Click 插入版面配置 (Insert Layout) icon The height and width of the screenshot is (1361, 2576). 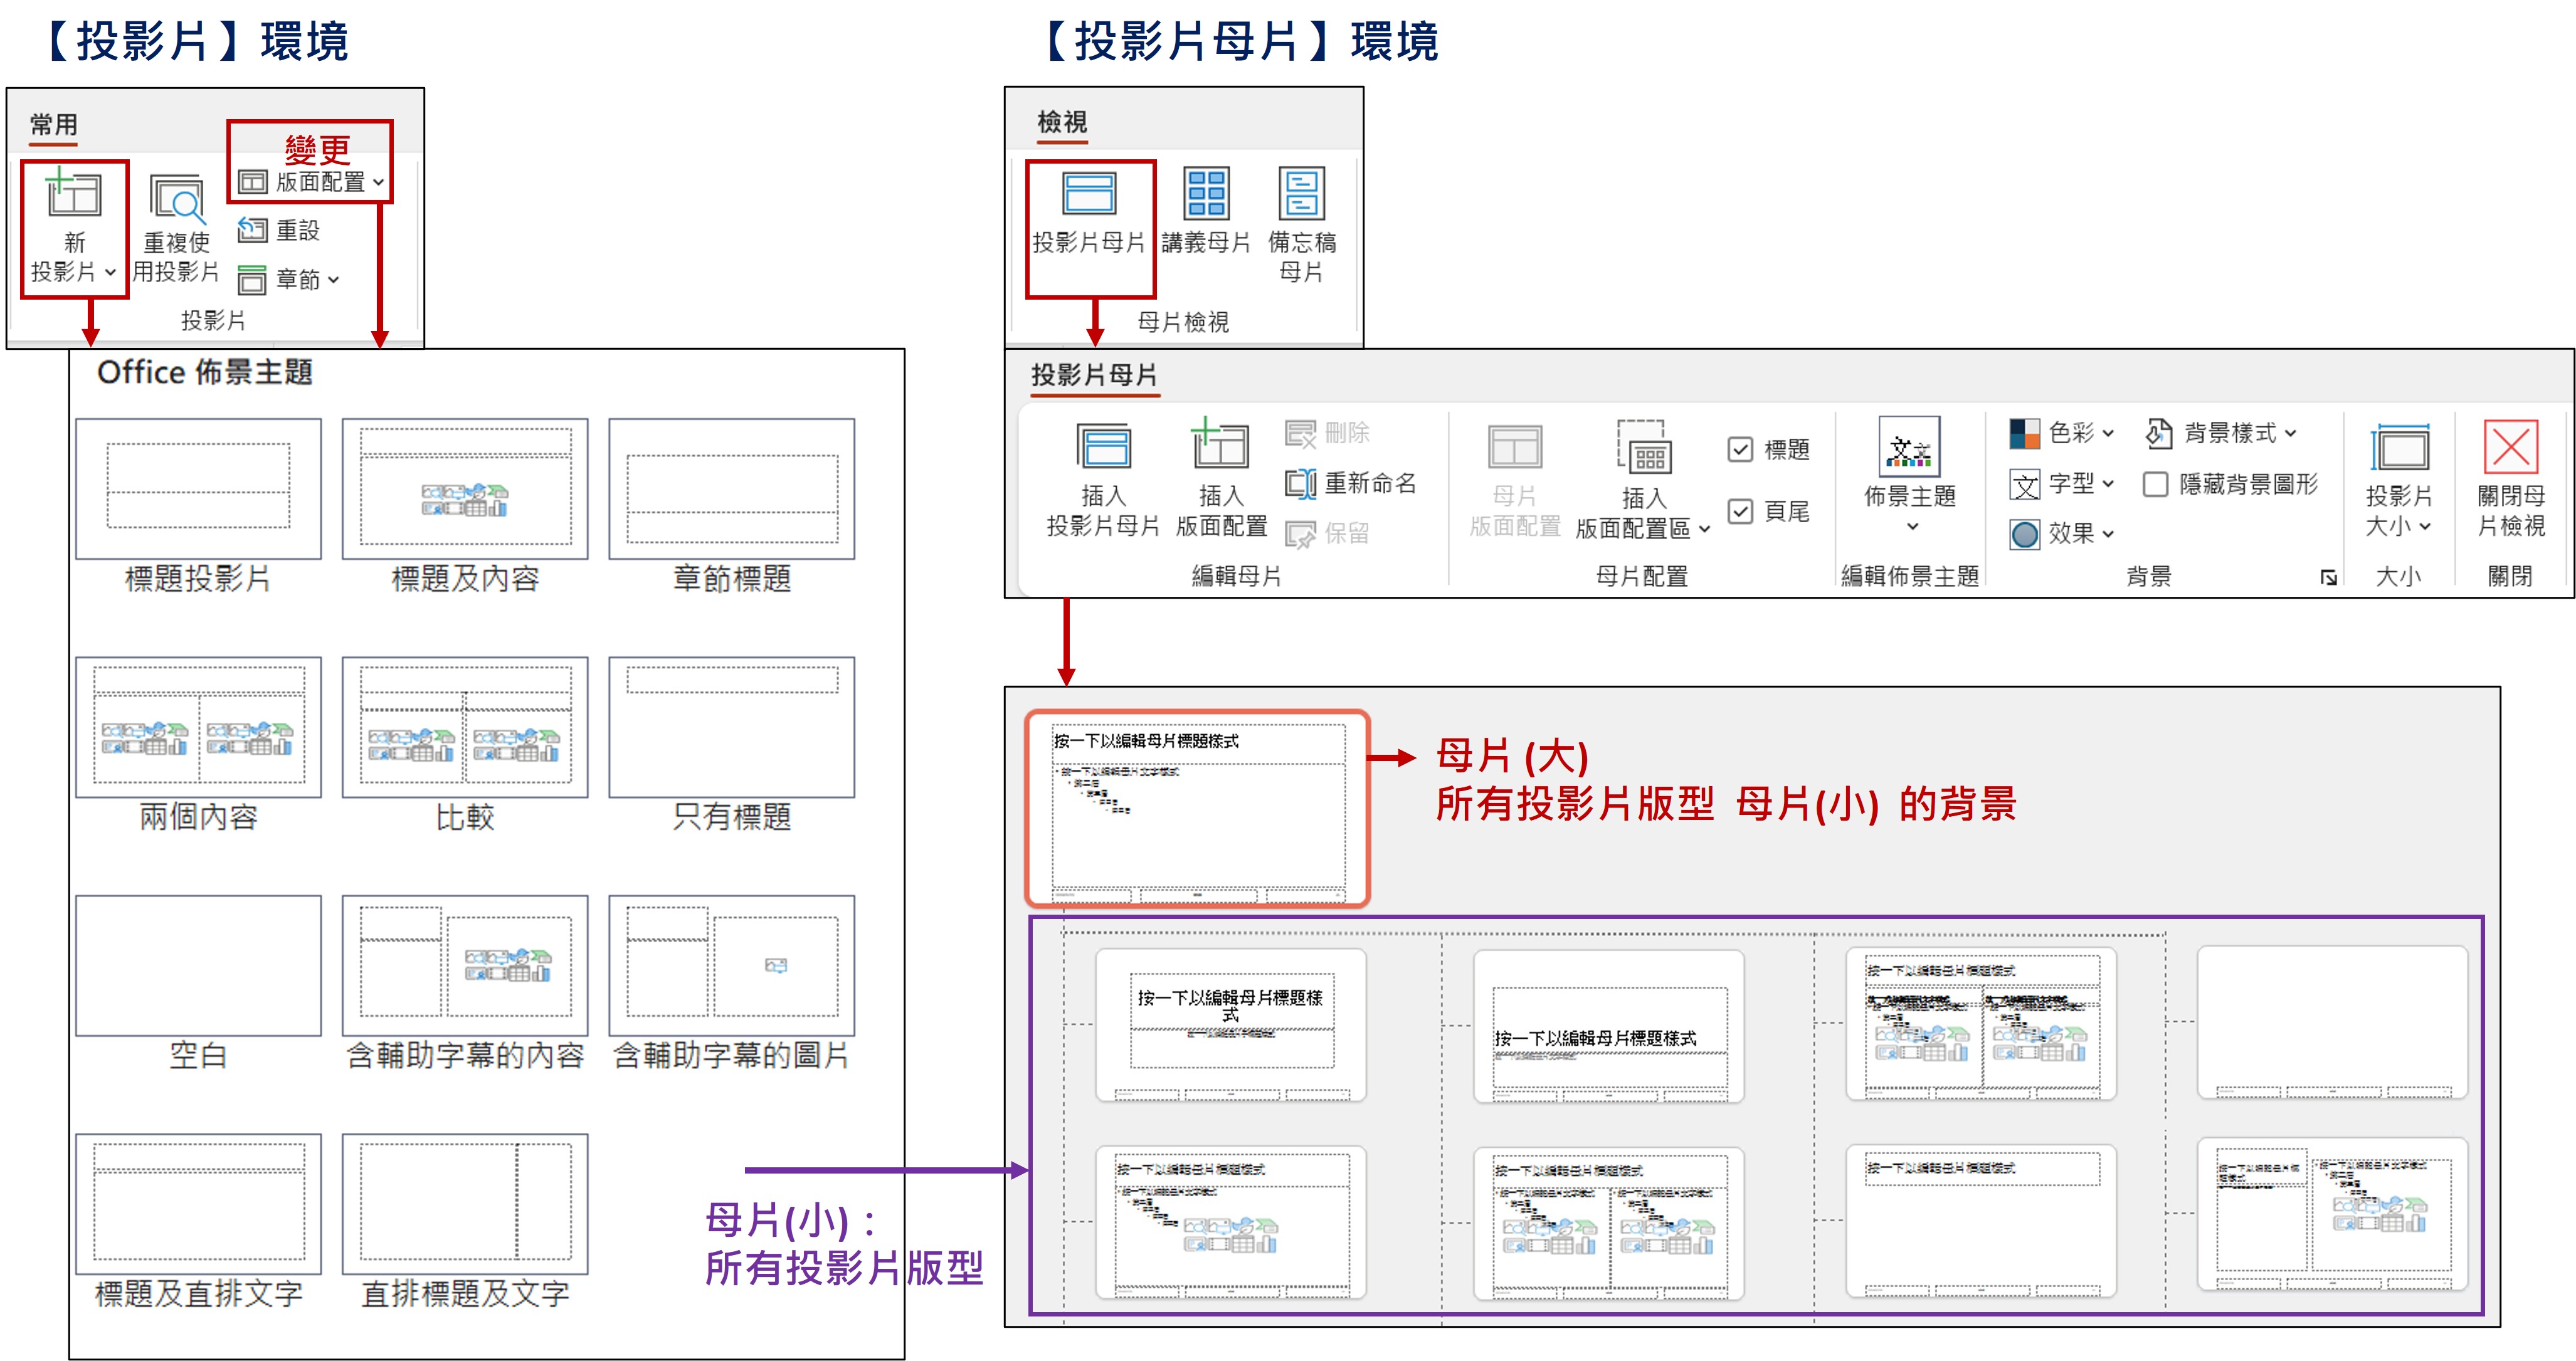coord(1220,447)
